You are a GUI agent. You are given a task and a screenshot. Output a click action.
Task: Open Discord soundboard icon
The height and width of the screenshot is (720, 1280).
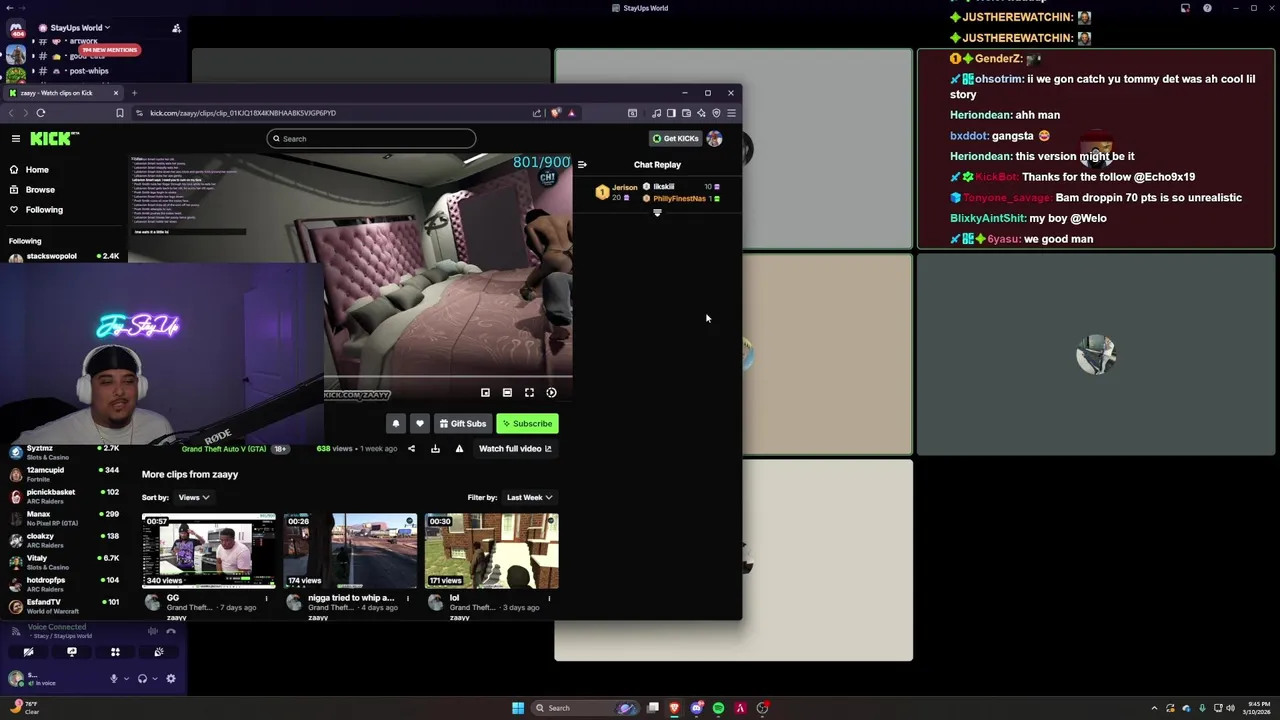(158, 652)
